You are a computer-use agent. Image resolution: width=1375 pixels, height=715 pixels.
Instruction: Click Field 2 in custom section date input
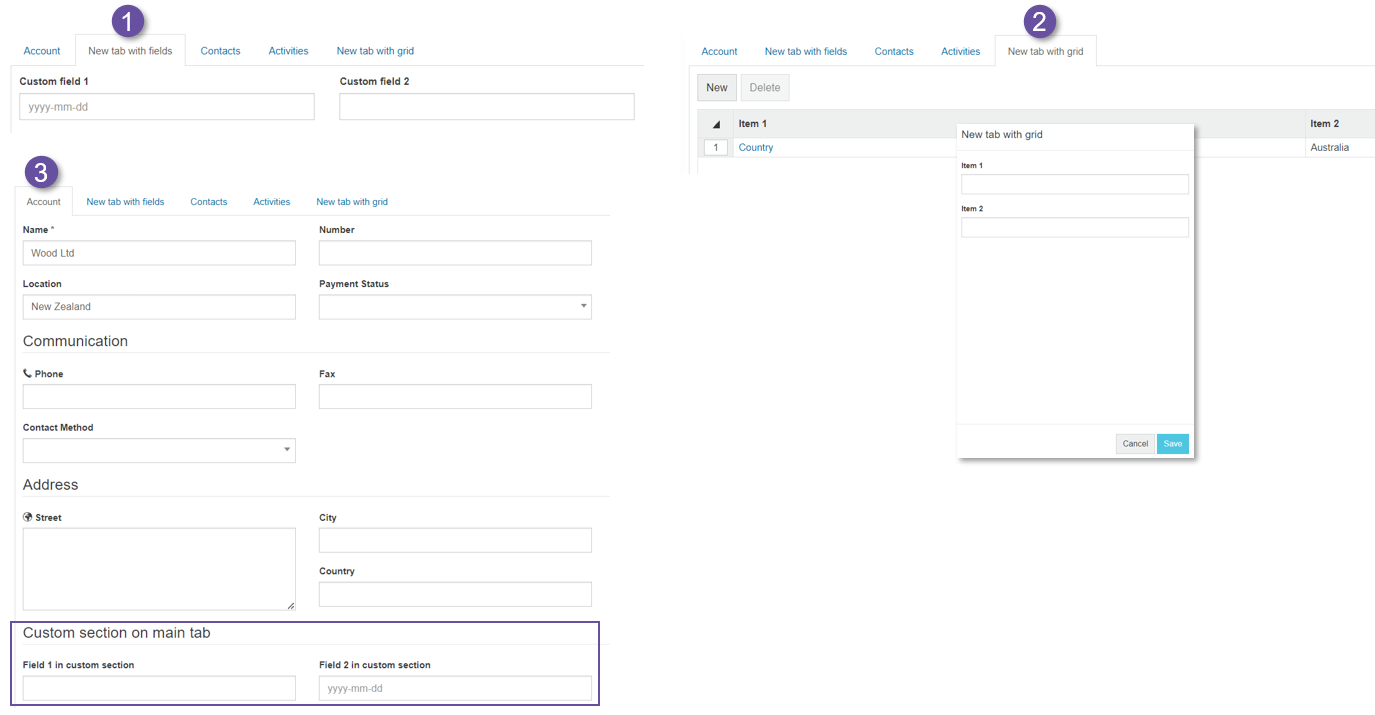pyautogui.click(x=455, y=688)
